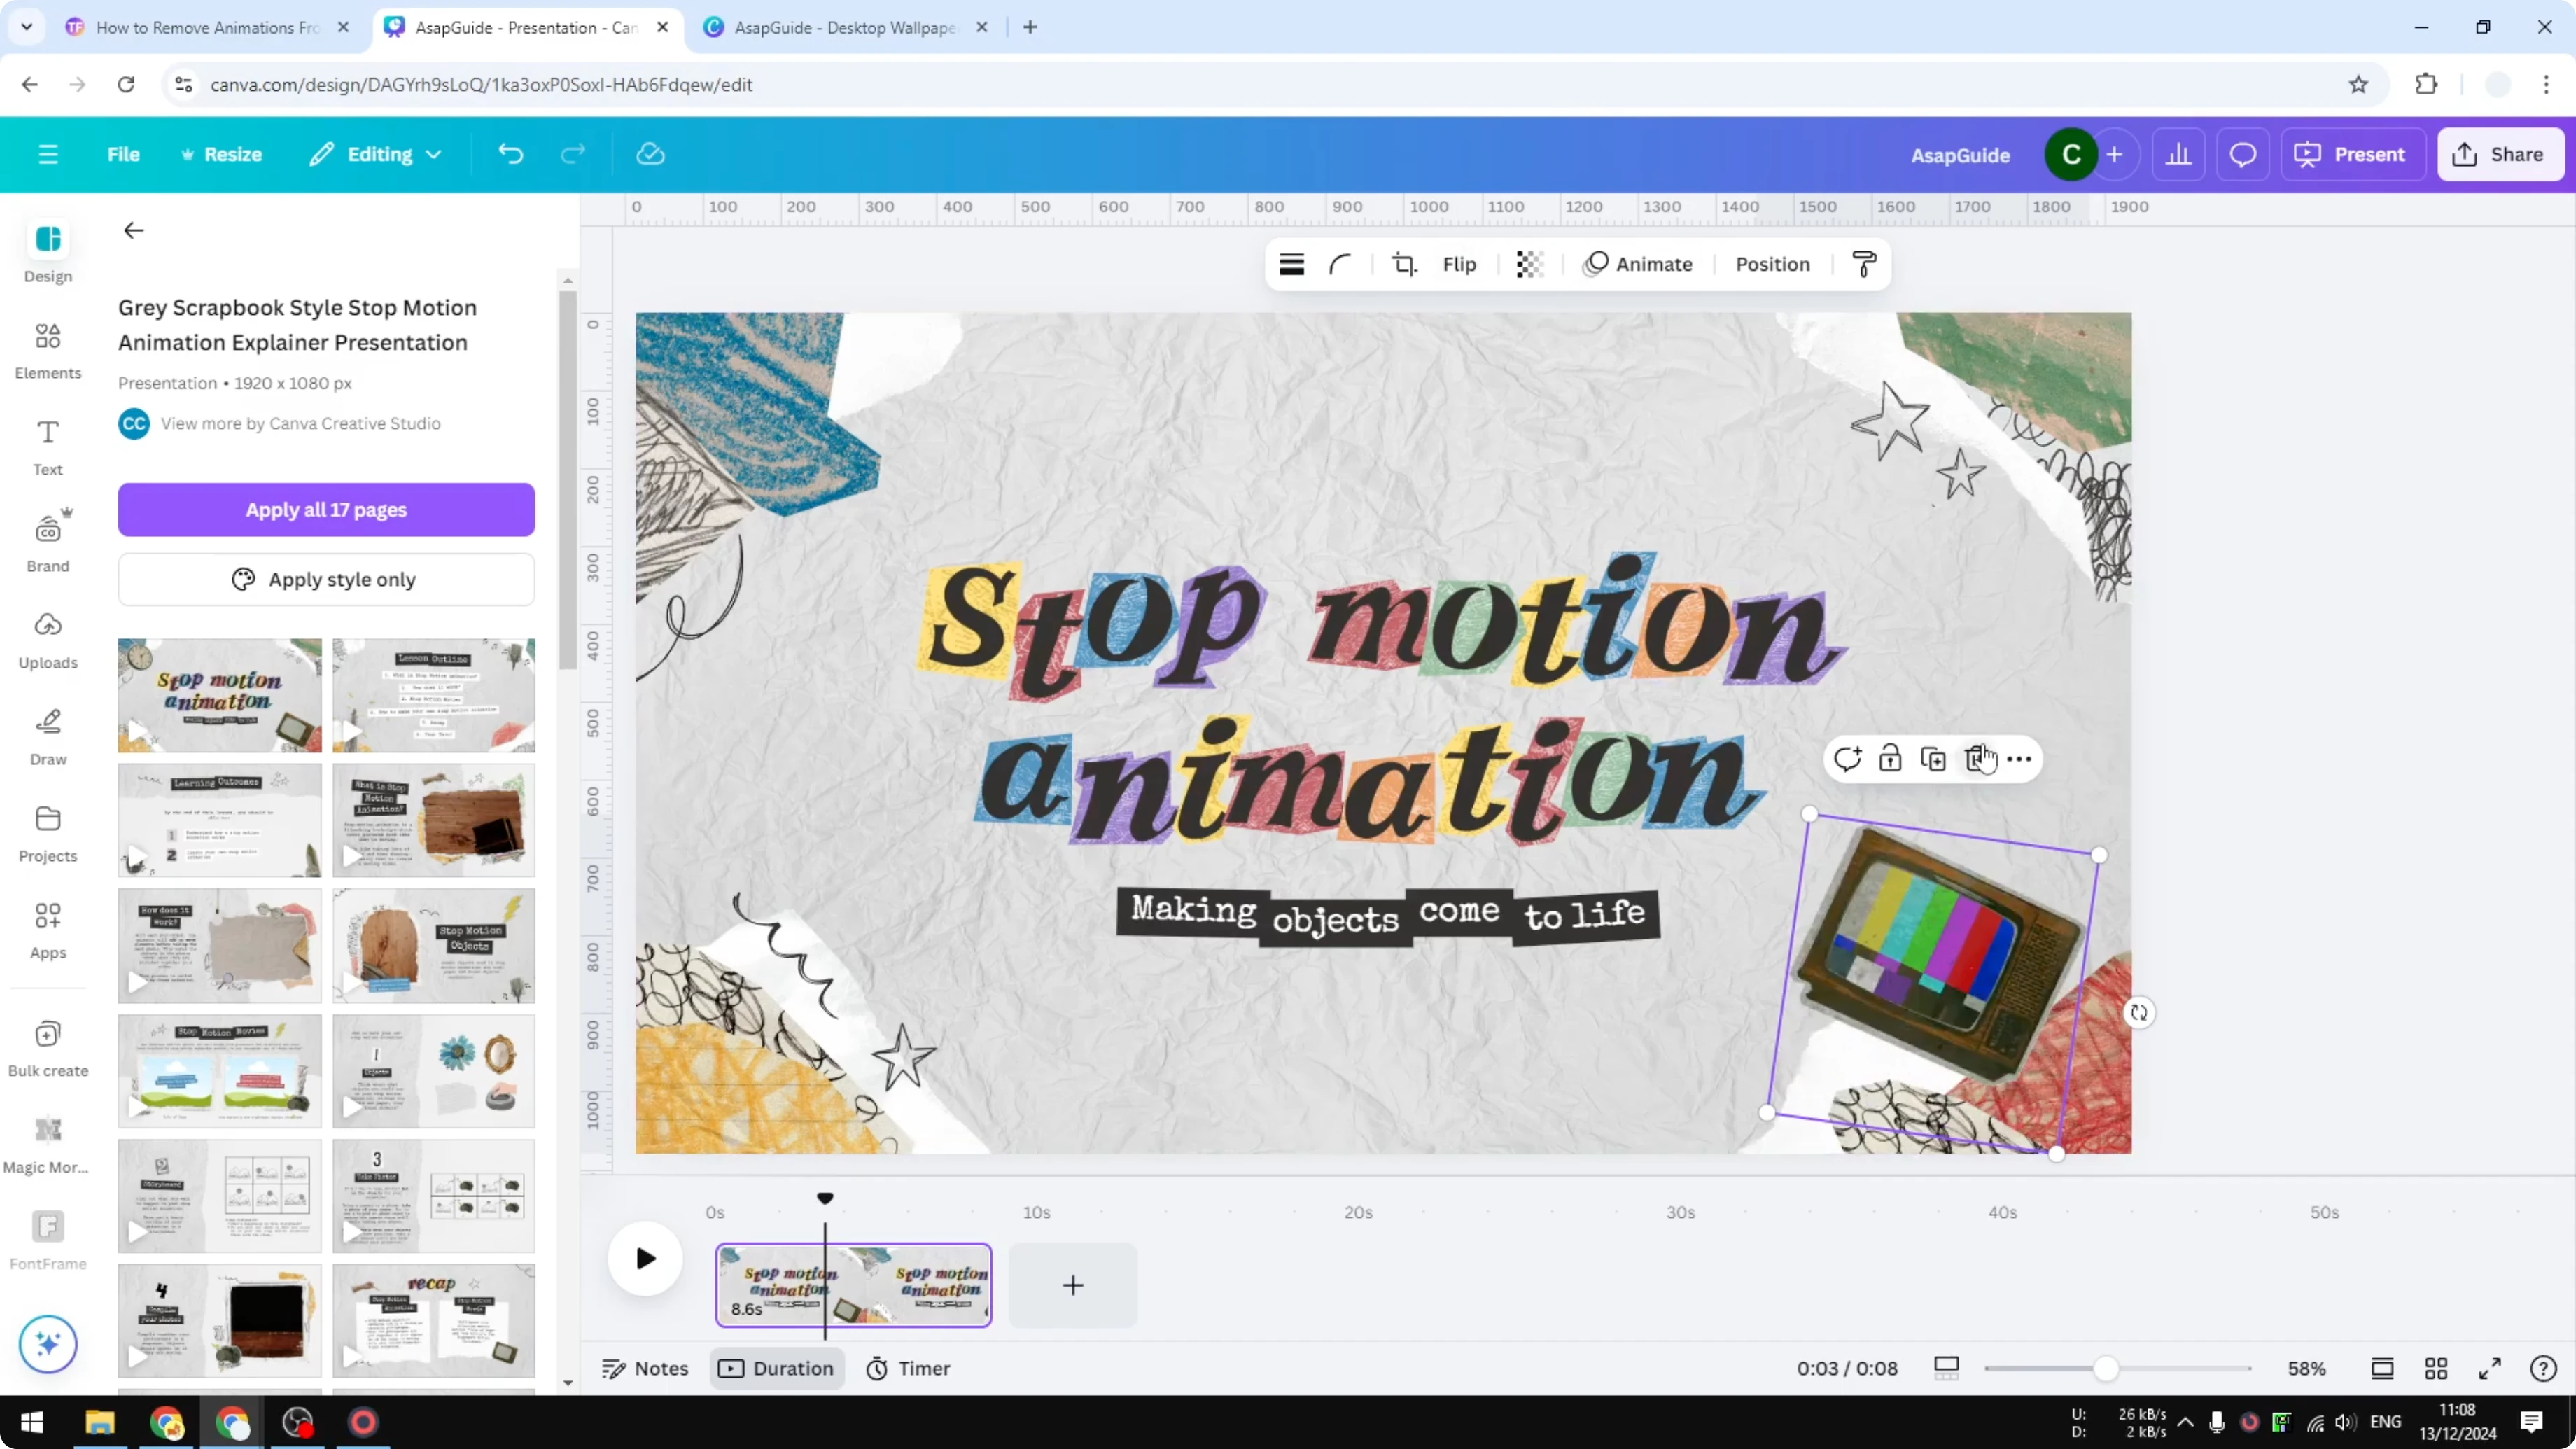Open the Elements panel
This screenshot has height=1449, width=2576.
47,350
